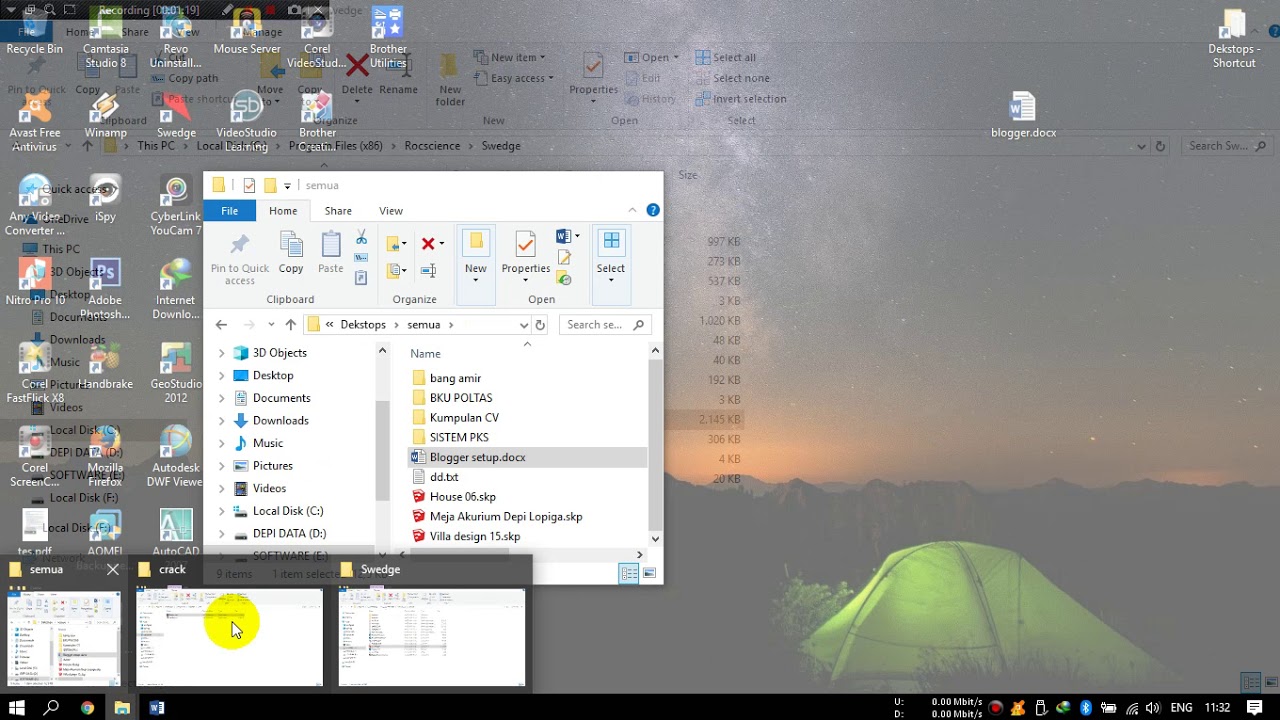
Task: Click the Word icon on the taskbar
Action: [x=157, y=708]
